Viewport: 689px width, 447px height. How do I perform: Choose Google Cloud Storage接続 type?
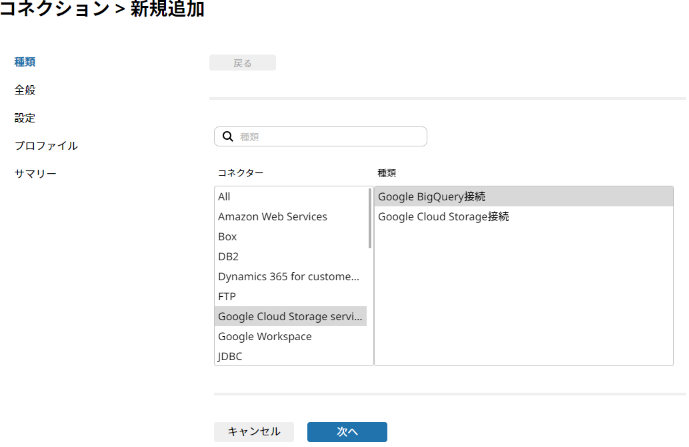(x=524, y=216)
